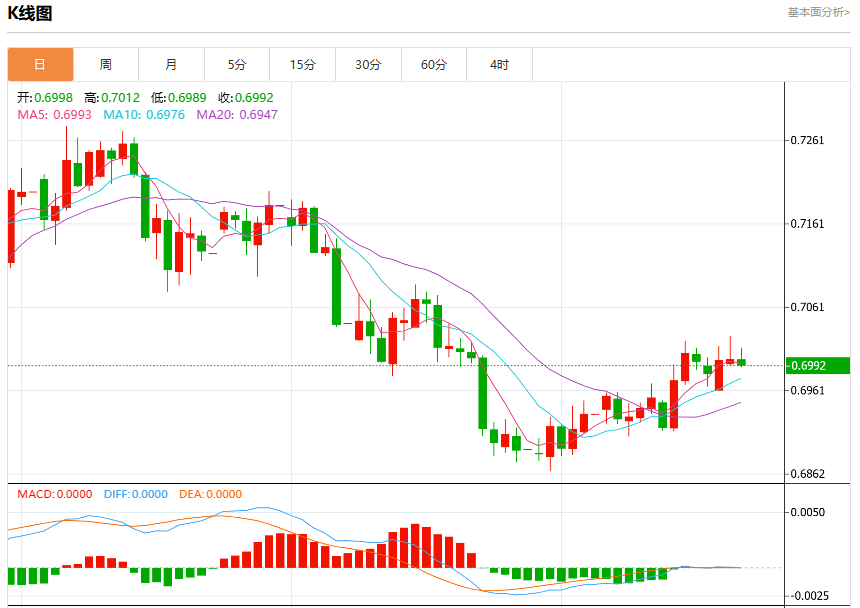The height and width of the screenshot is (608, 860).
Task: Click the 0.0050 MACD axis label
Action: [807, 512]
